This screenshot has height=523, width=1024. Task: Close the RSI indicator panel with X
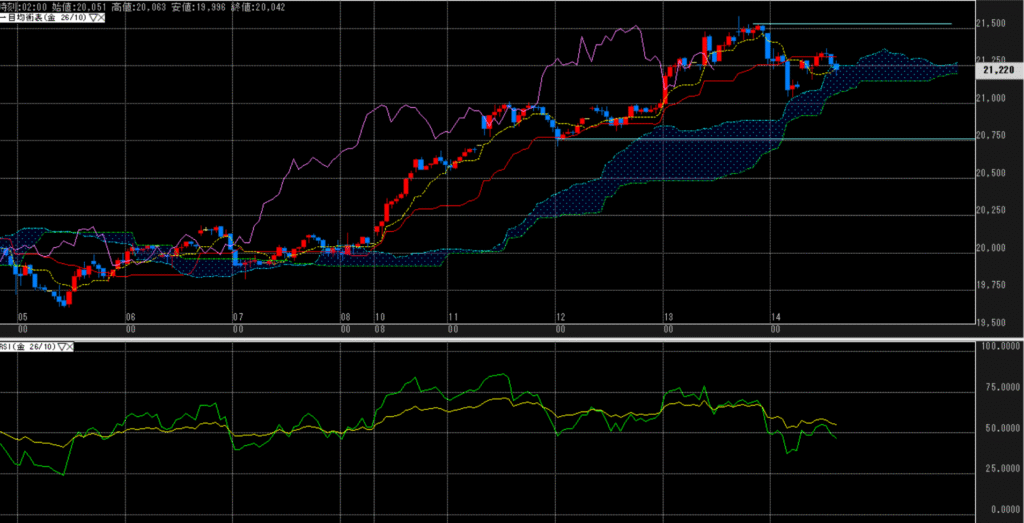(71, 347)
